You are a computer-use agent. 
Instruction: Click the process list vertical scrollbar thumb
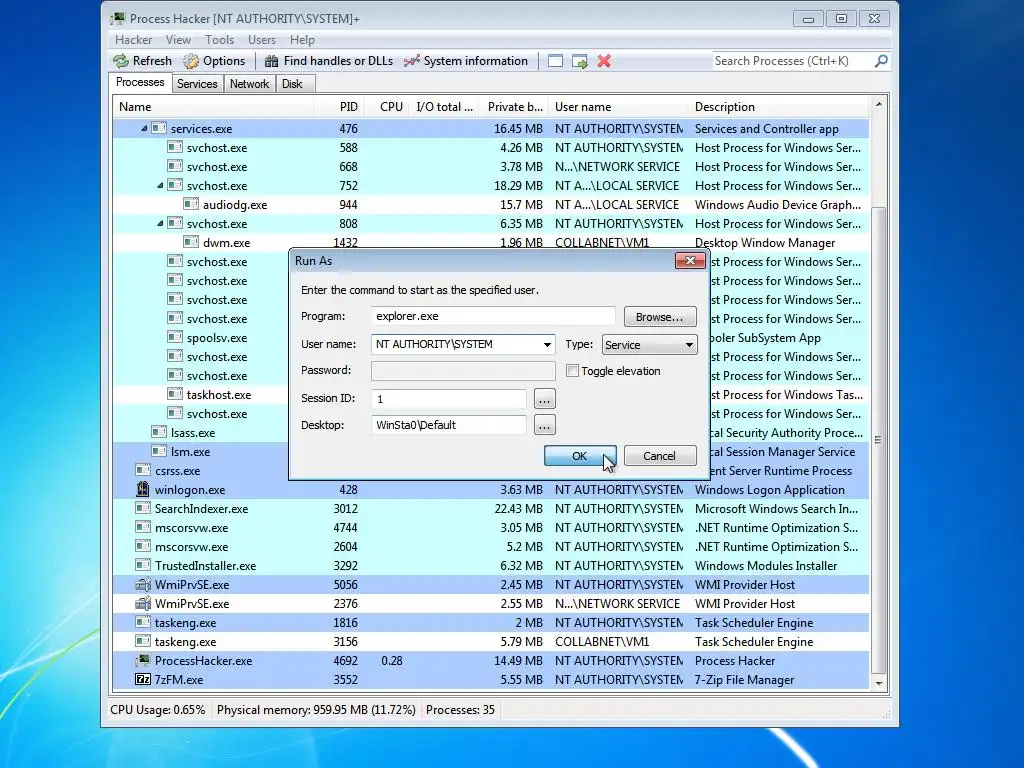click(x=878, y=439)
